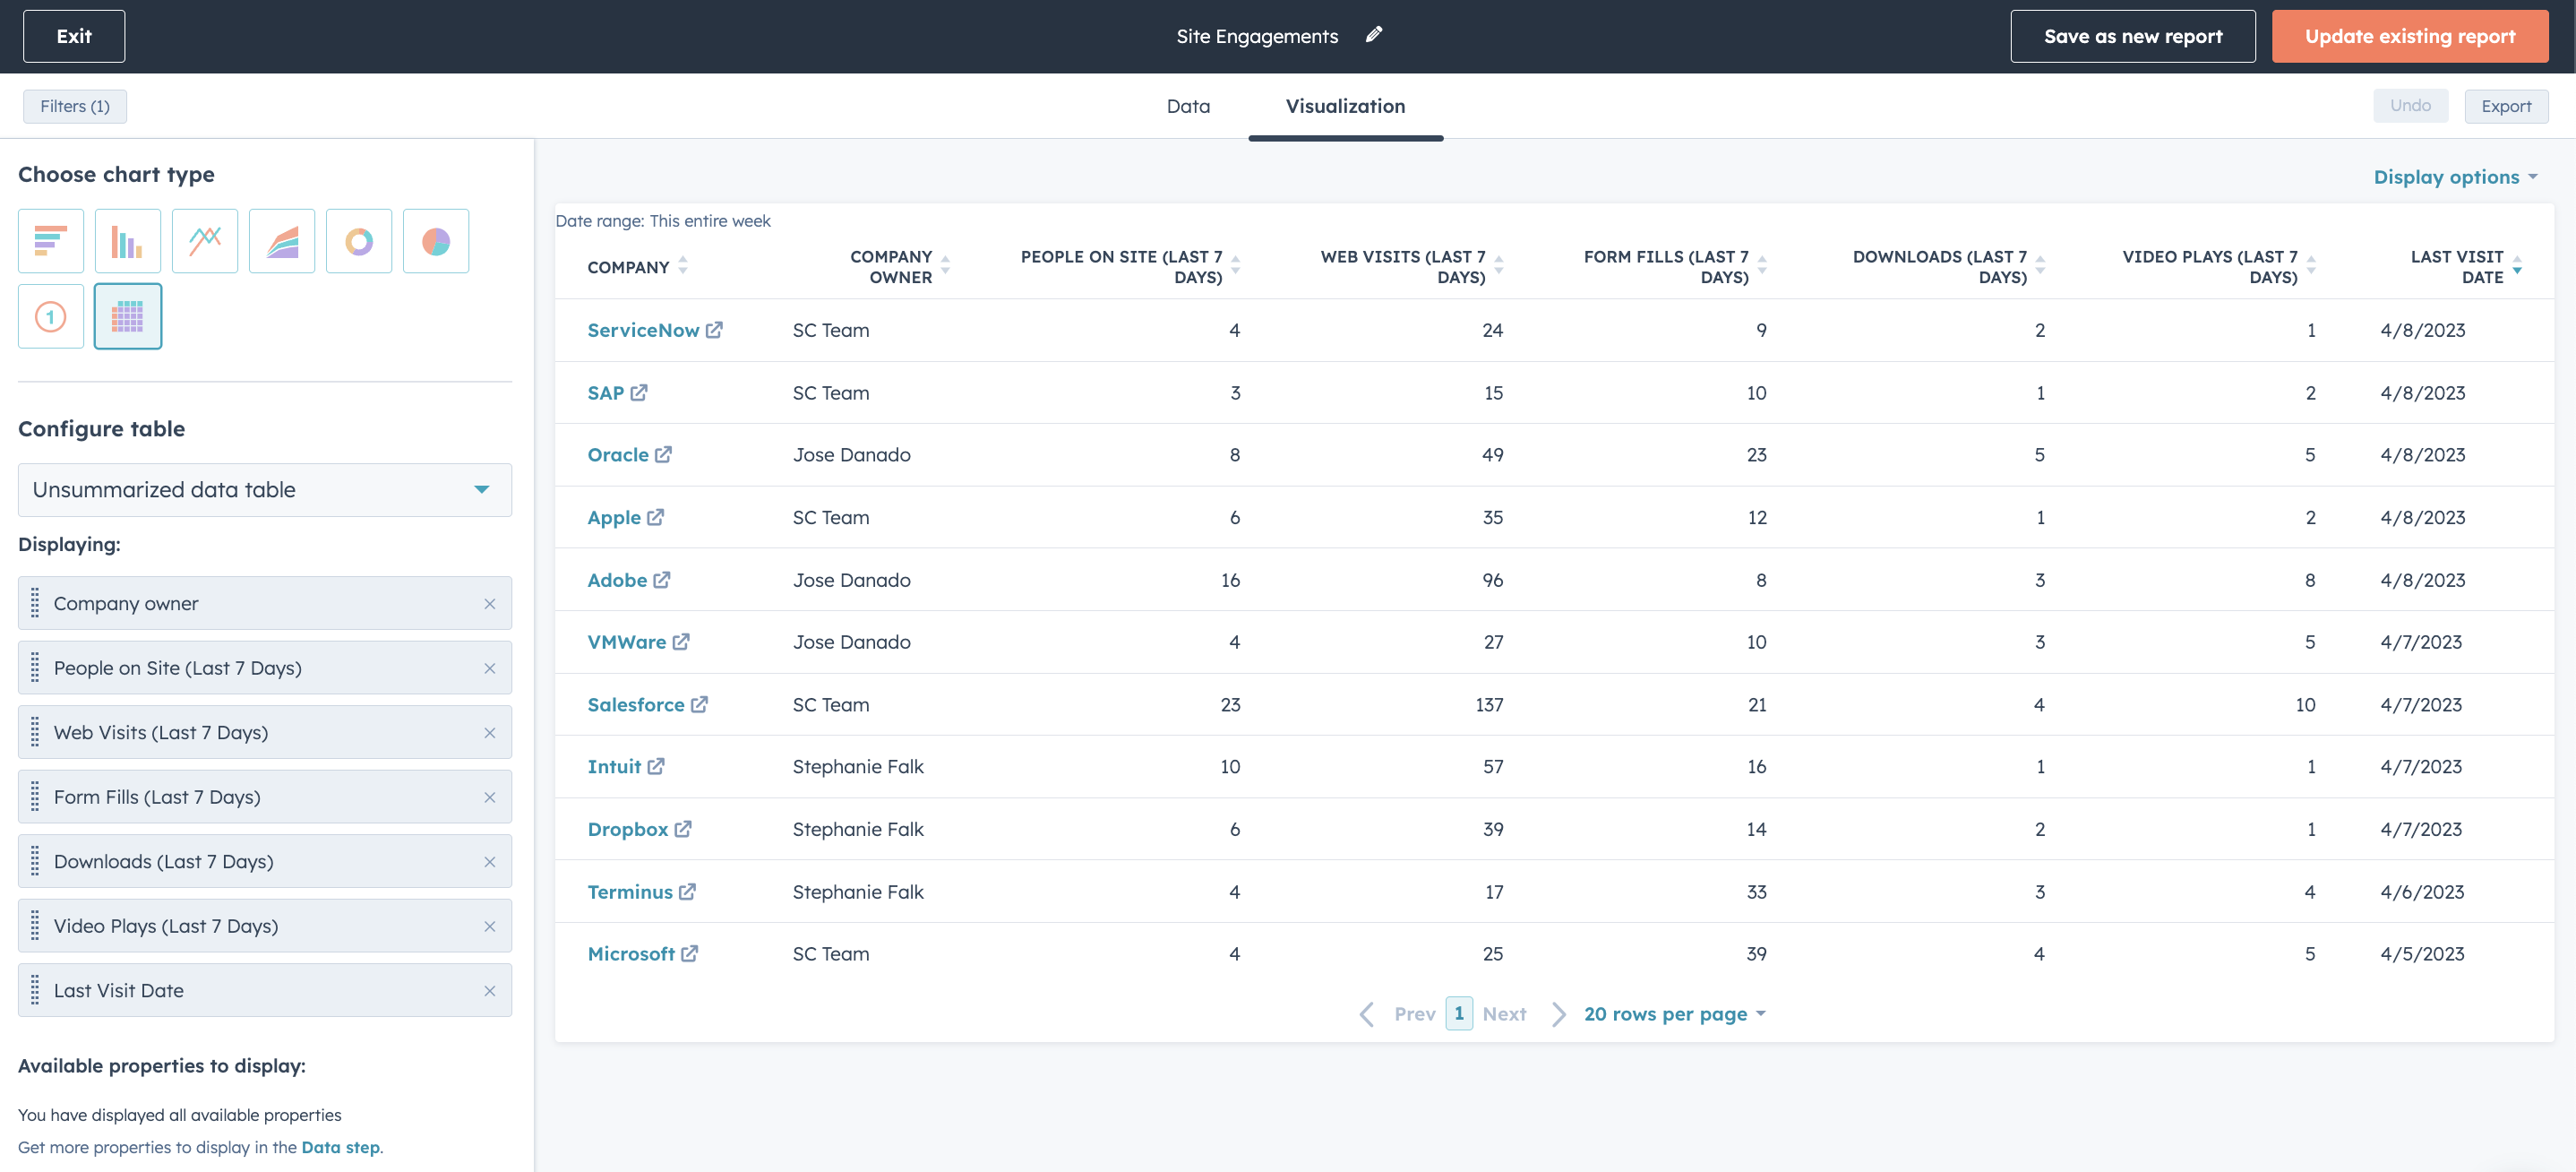
Task: Select the line chart type
Action: pyautogui.click(x=205, y=241)
